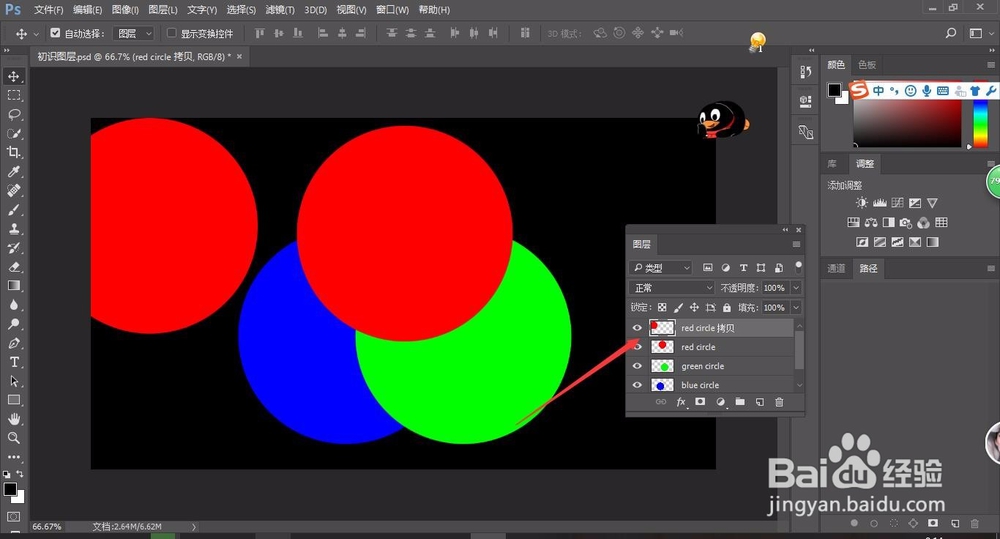The width and height of the screenshot is (1000, 539).
Task: Add a Gradient Map adjustment
Action: click(x=932, y=242)
